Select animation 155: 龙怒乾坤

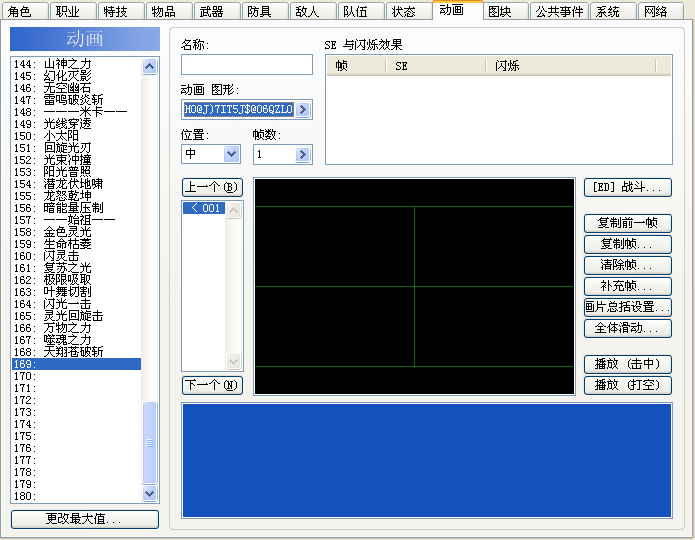click(76, 196)
